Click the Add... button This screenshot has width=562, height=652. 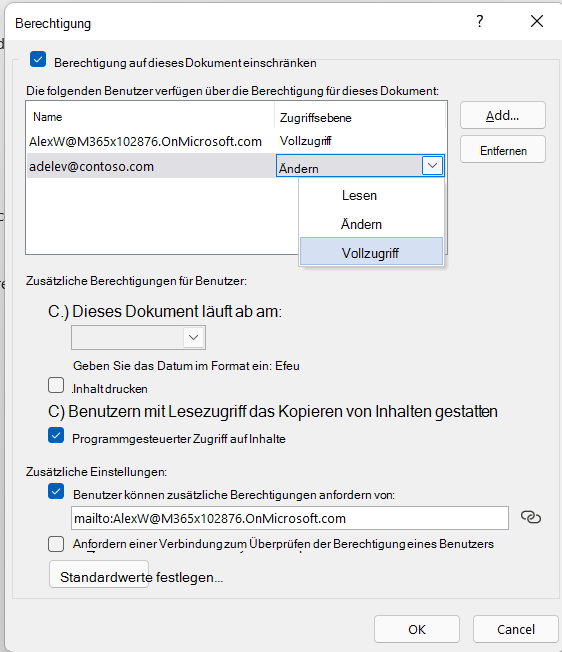click(x=503, y=115)
